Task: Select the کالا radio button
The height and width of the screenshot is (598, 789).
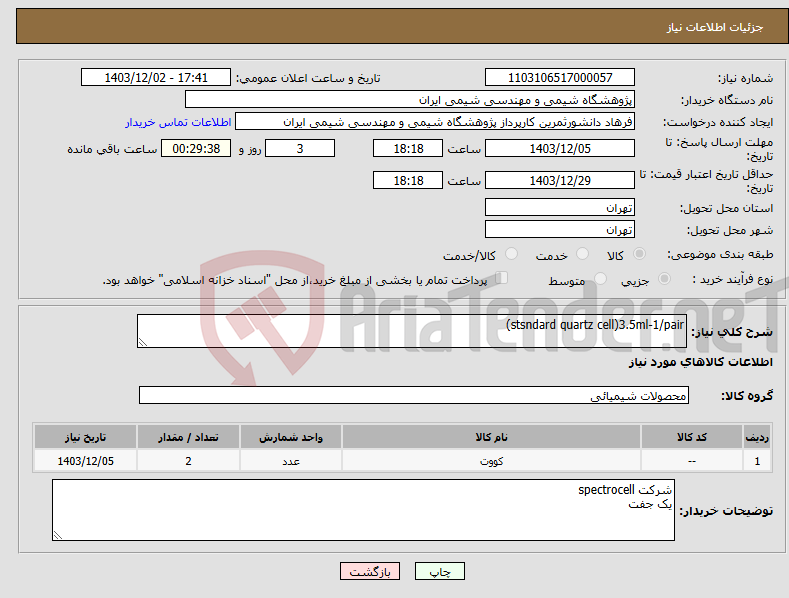Action: click(639, 254)
